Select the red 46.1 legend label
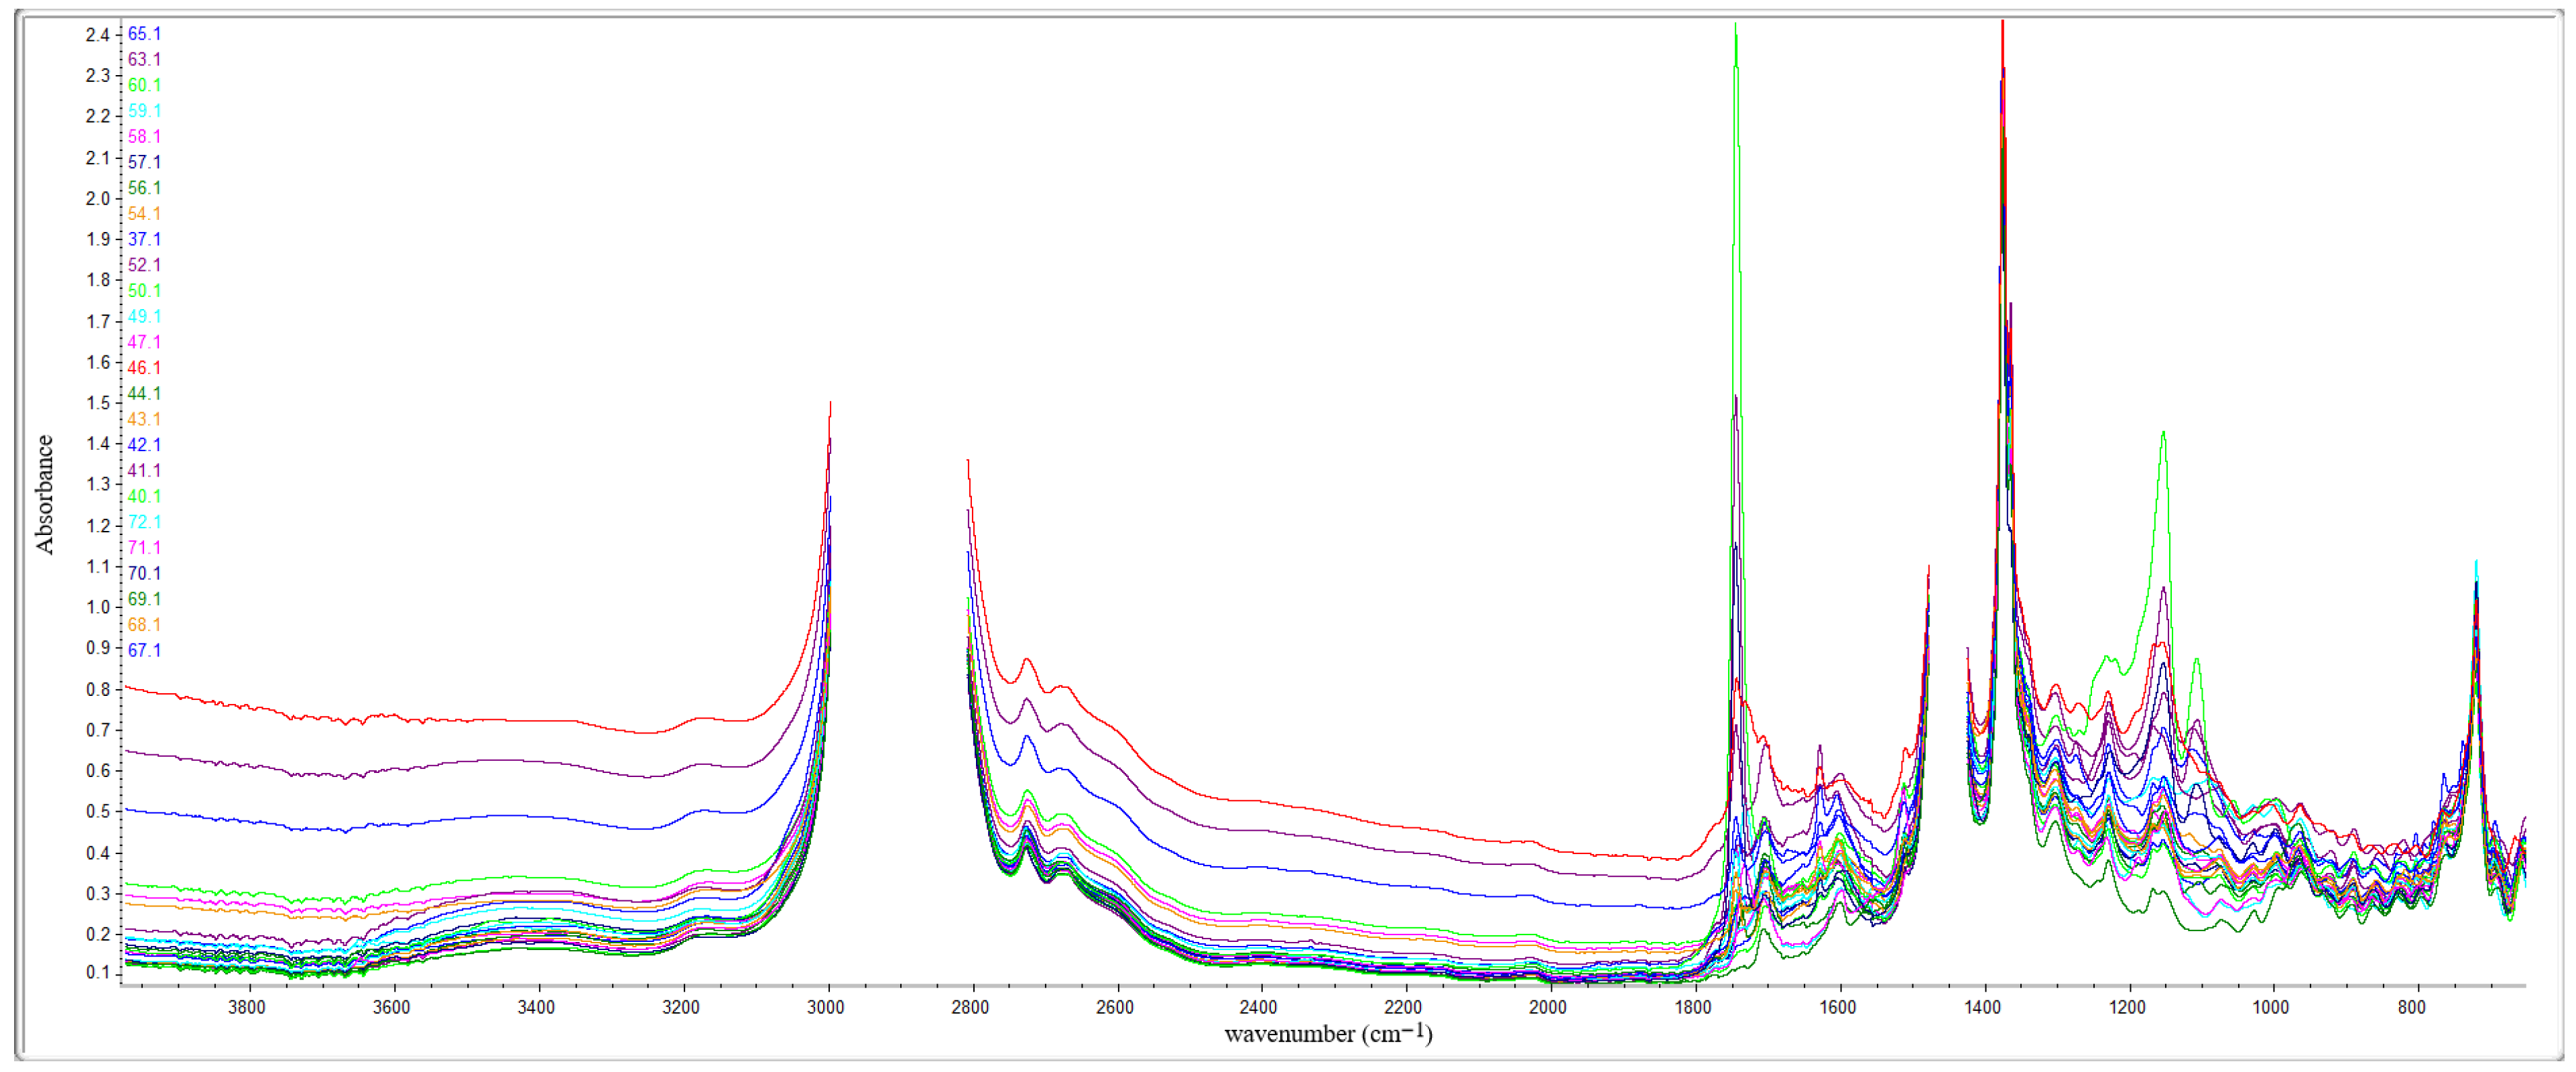This screenshot has height=1072, width=2576. pos(144,368)
